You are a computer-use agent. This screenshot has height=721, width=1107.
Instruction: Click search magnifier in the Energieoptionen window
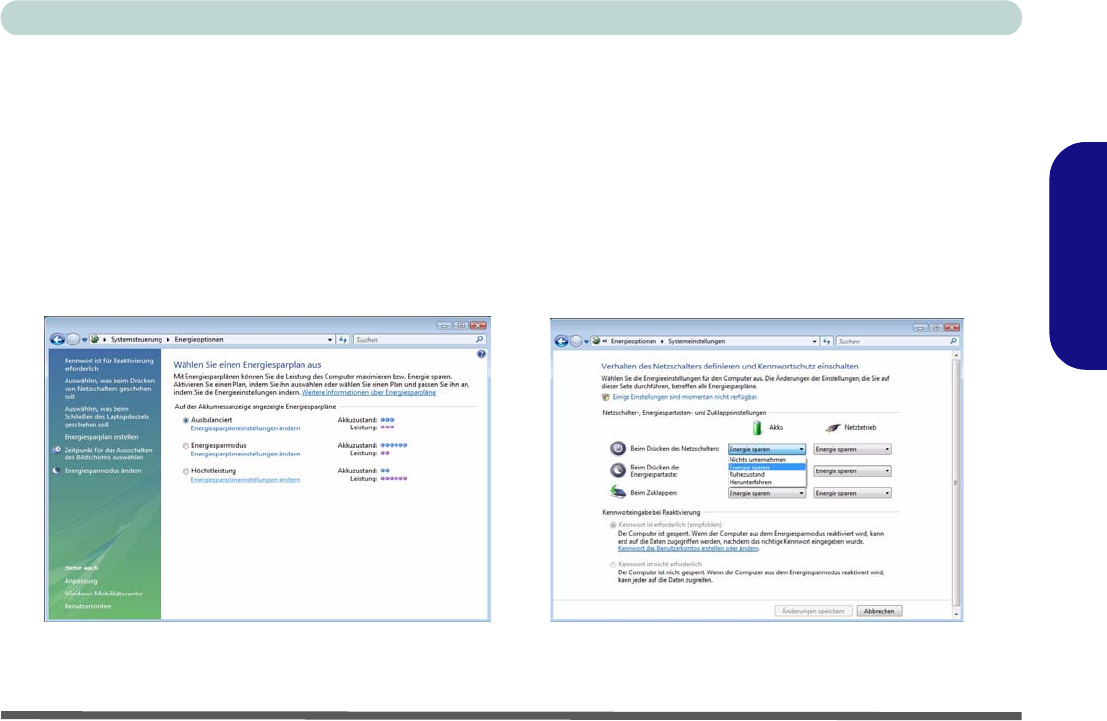tap(479, 340)
